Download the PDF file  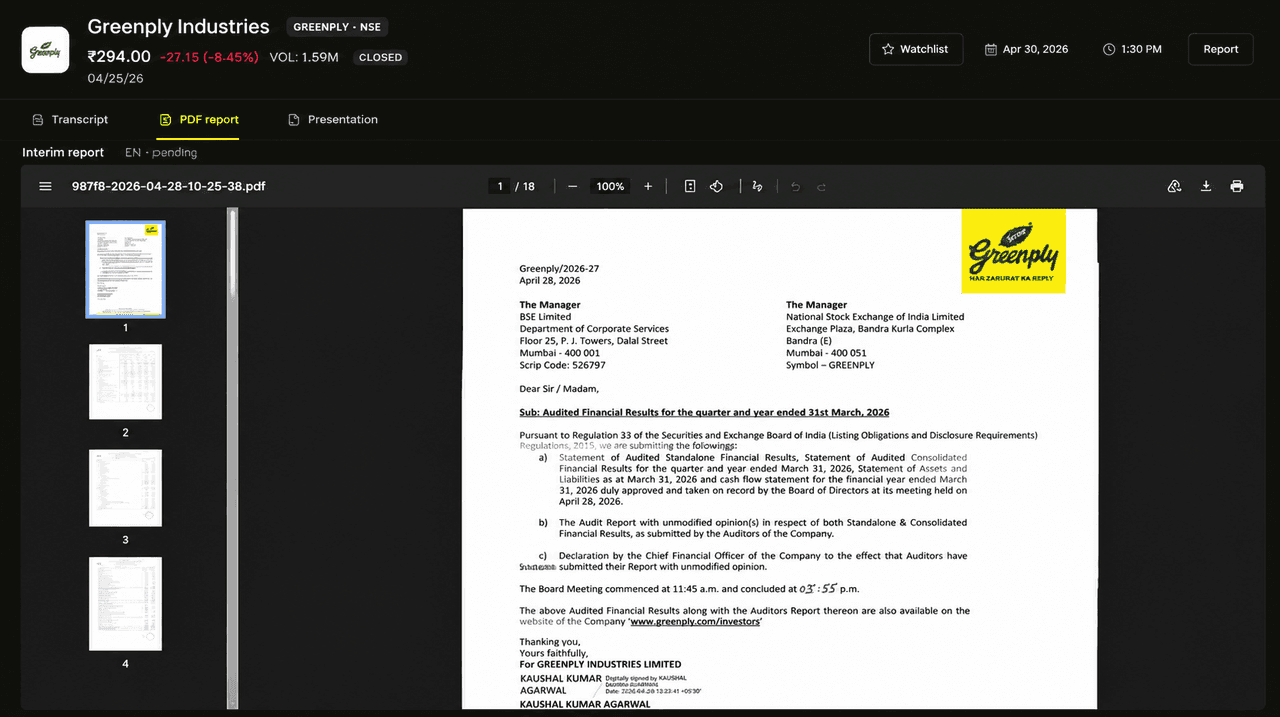(1206, 186)
